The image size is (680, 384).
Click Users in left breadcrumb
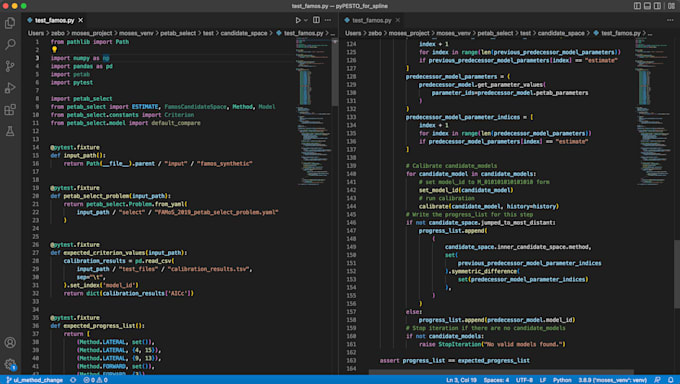pyautogui.click(x=36, y=33)
